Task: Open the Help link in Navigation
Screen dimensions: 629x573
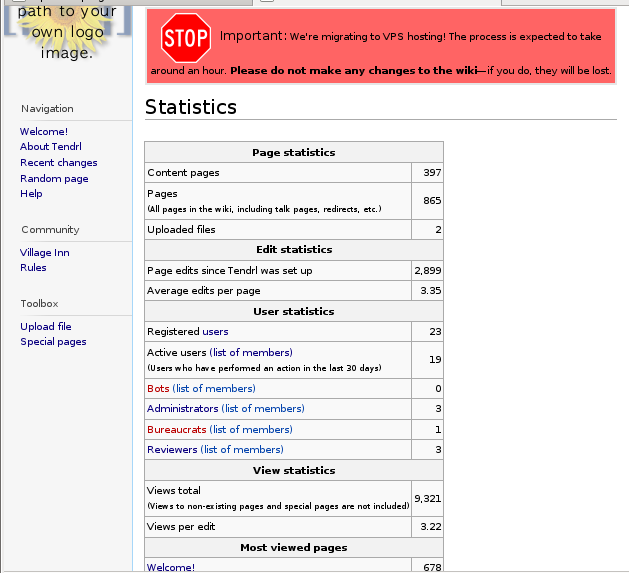Action: coord(31,194)
